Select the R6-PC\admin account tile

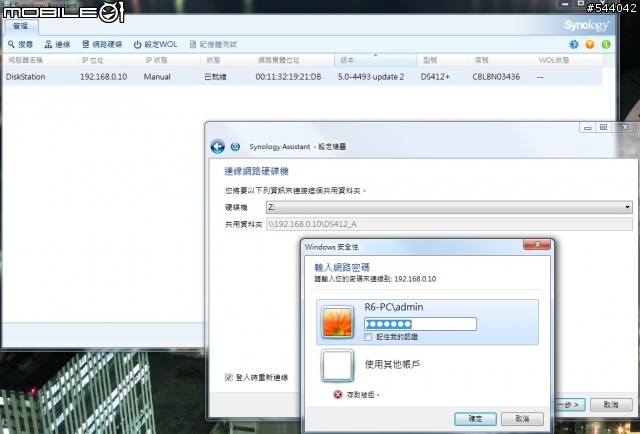point(427,322)
